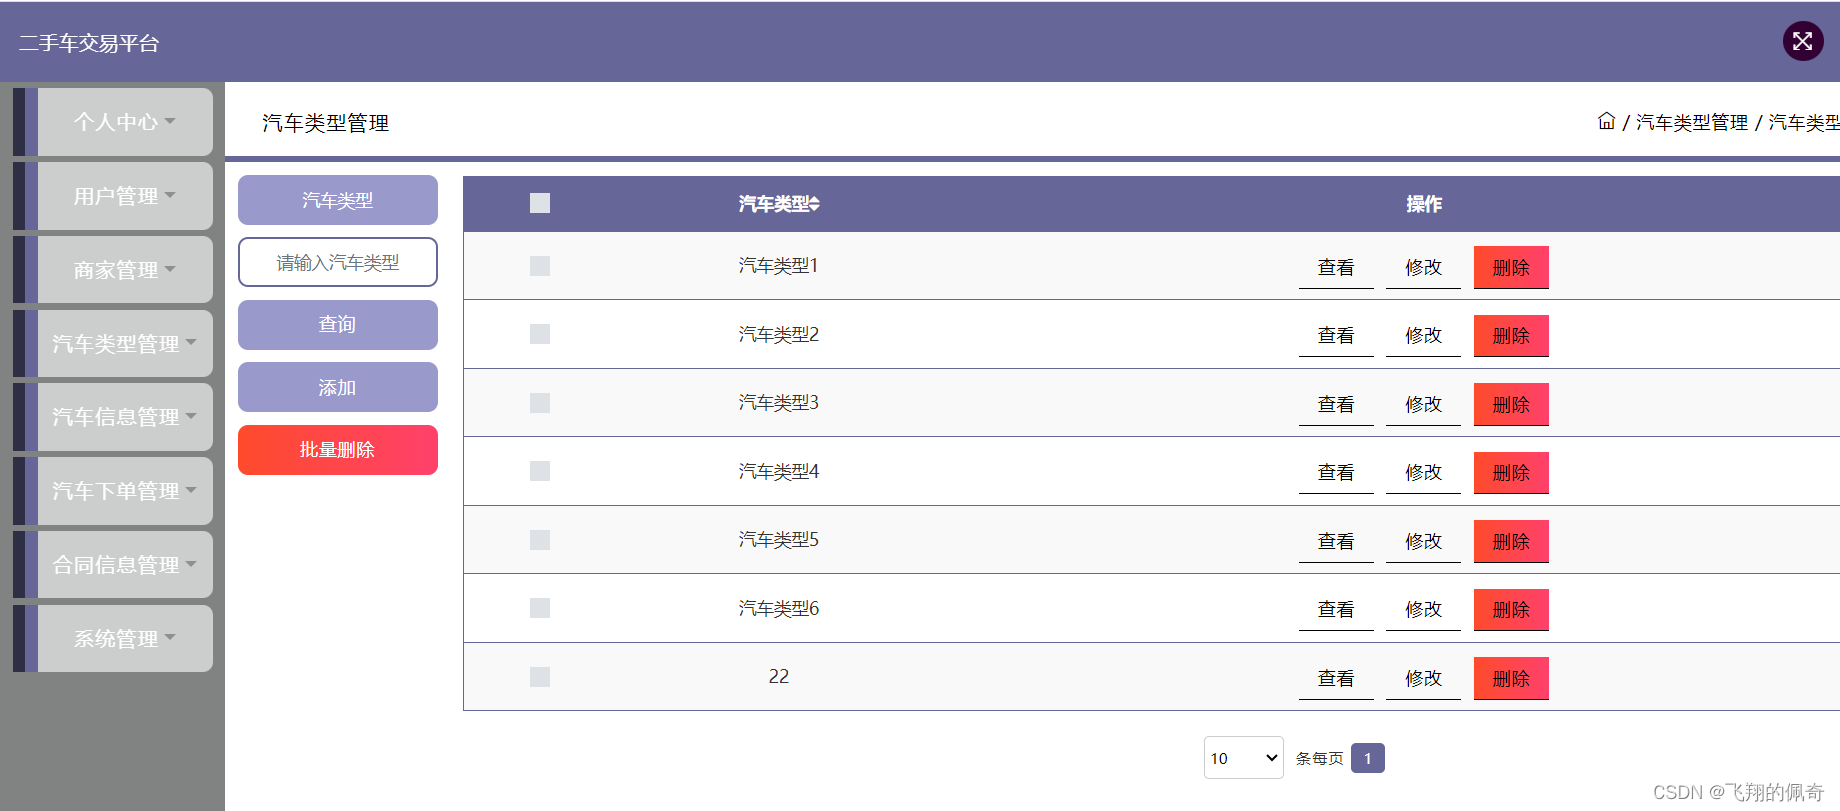
Task: Check the box for row 汽车类型1
Action: tap(540, 266)
